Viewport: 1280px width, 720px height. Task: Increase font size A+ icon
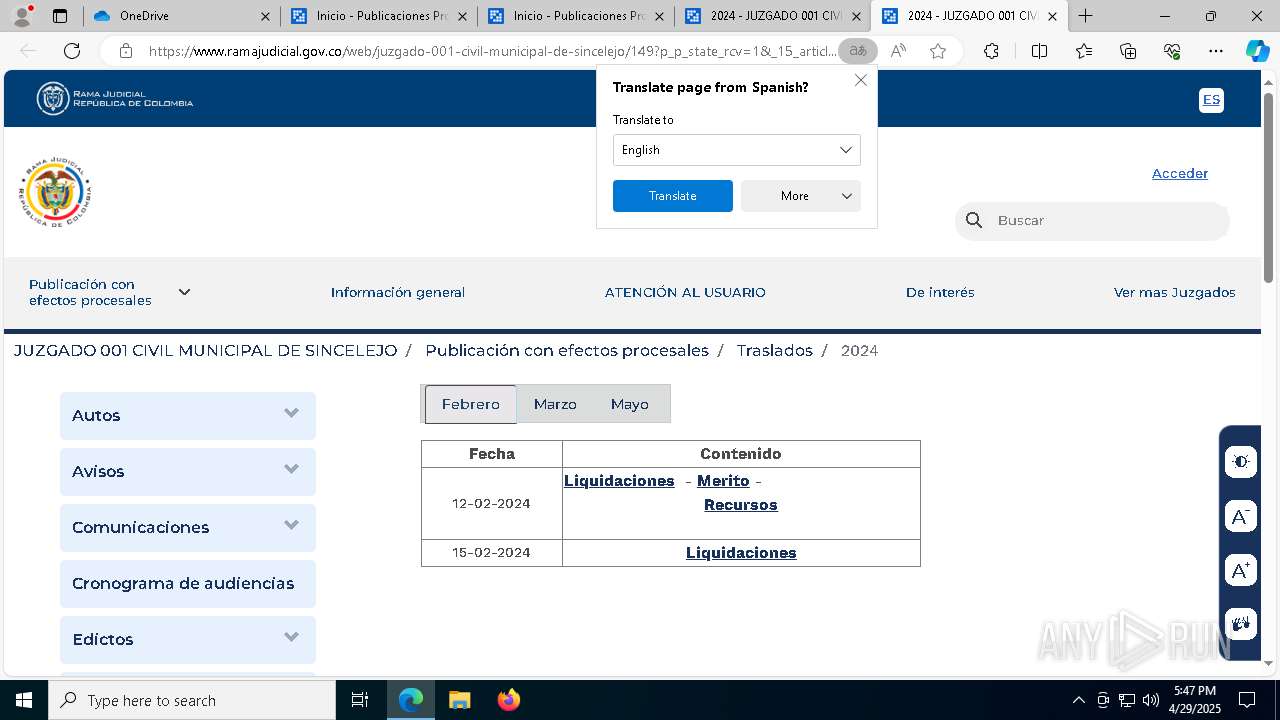(x=1241, y=570)
